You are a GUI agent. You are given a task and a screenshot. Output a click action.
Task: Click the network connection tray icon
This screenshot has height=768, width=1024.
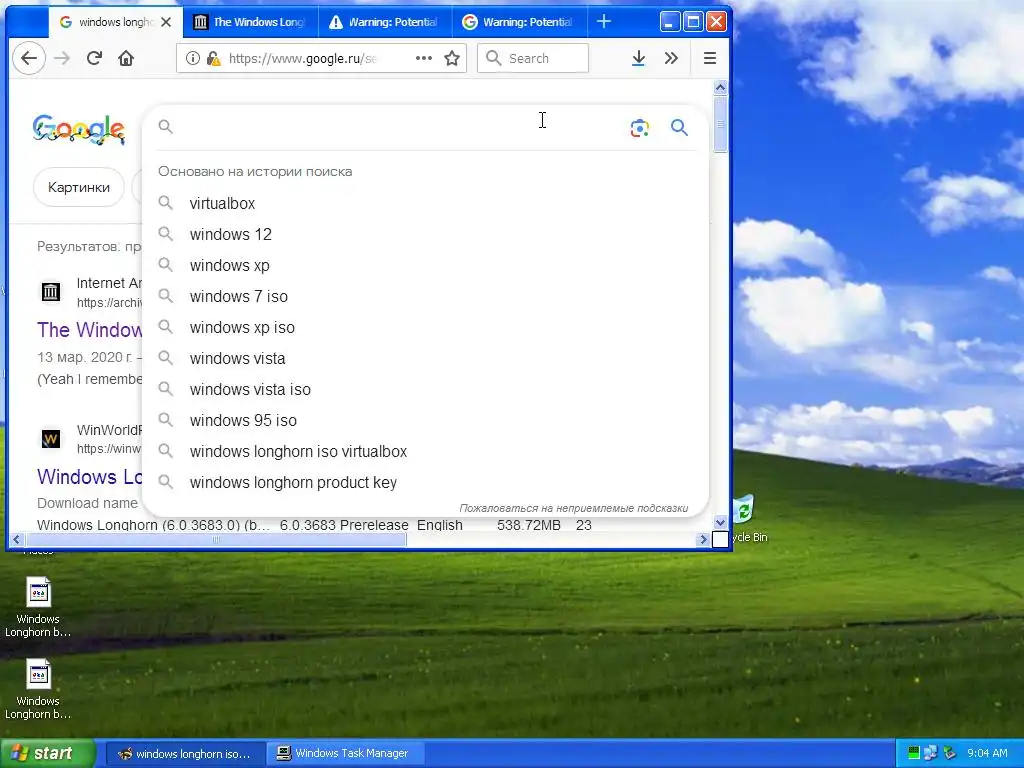(931, 754)
